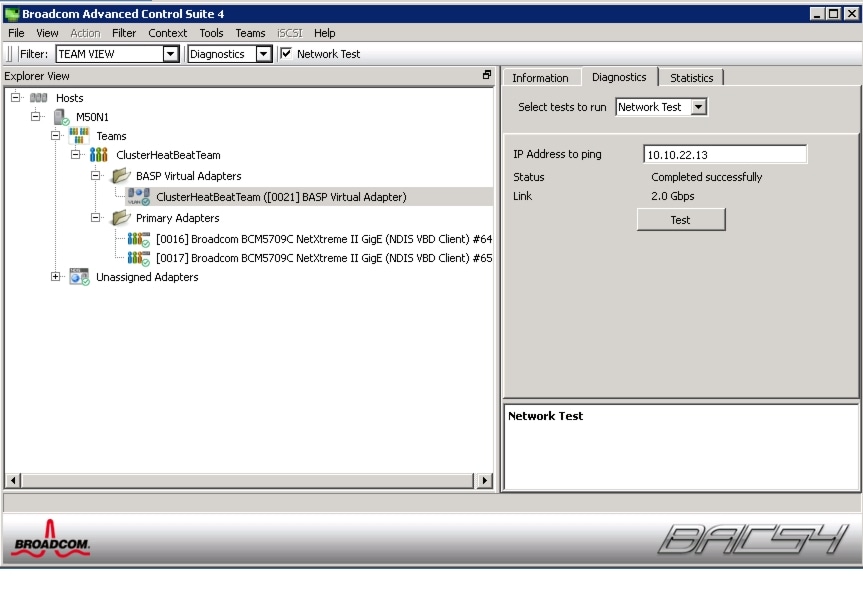Screen dimensions: 863x600
Task: Collapse the M50N1 host node
Action: click(x=36, y=116)
